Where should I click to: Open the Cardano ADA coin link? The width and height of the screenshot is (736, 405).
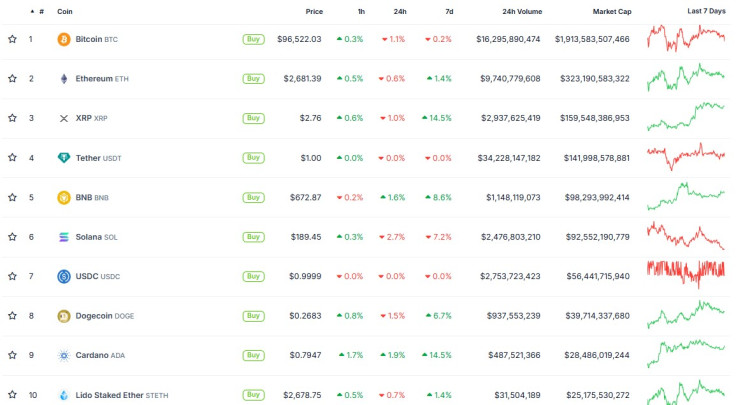point(100,355)
